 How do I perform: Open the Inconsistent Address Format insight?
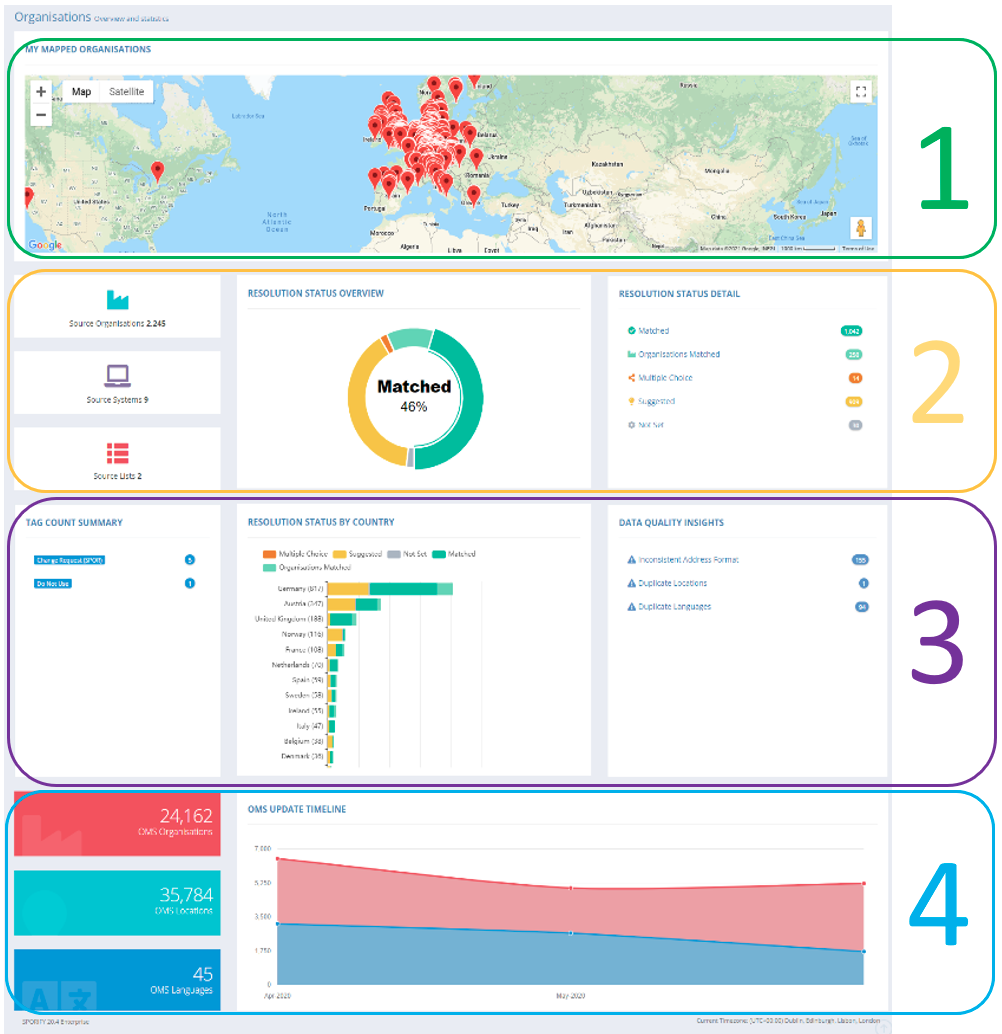[x=688, y=560]
